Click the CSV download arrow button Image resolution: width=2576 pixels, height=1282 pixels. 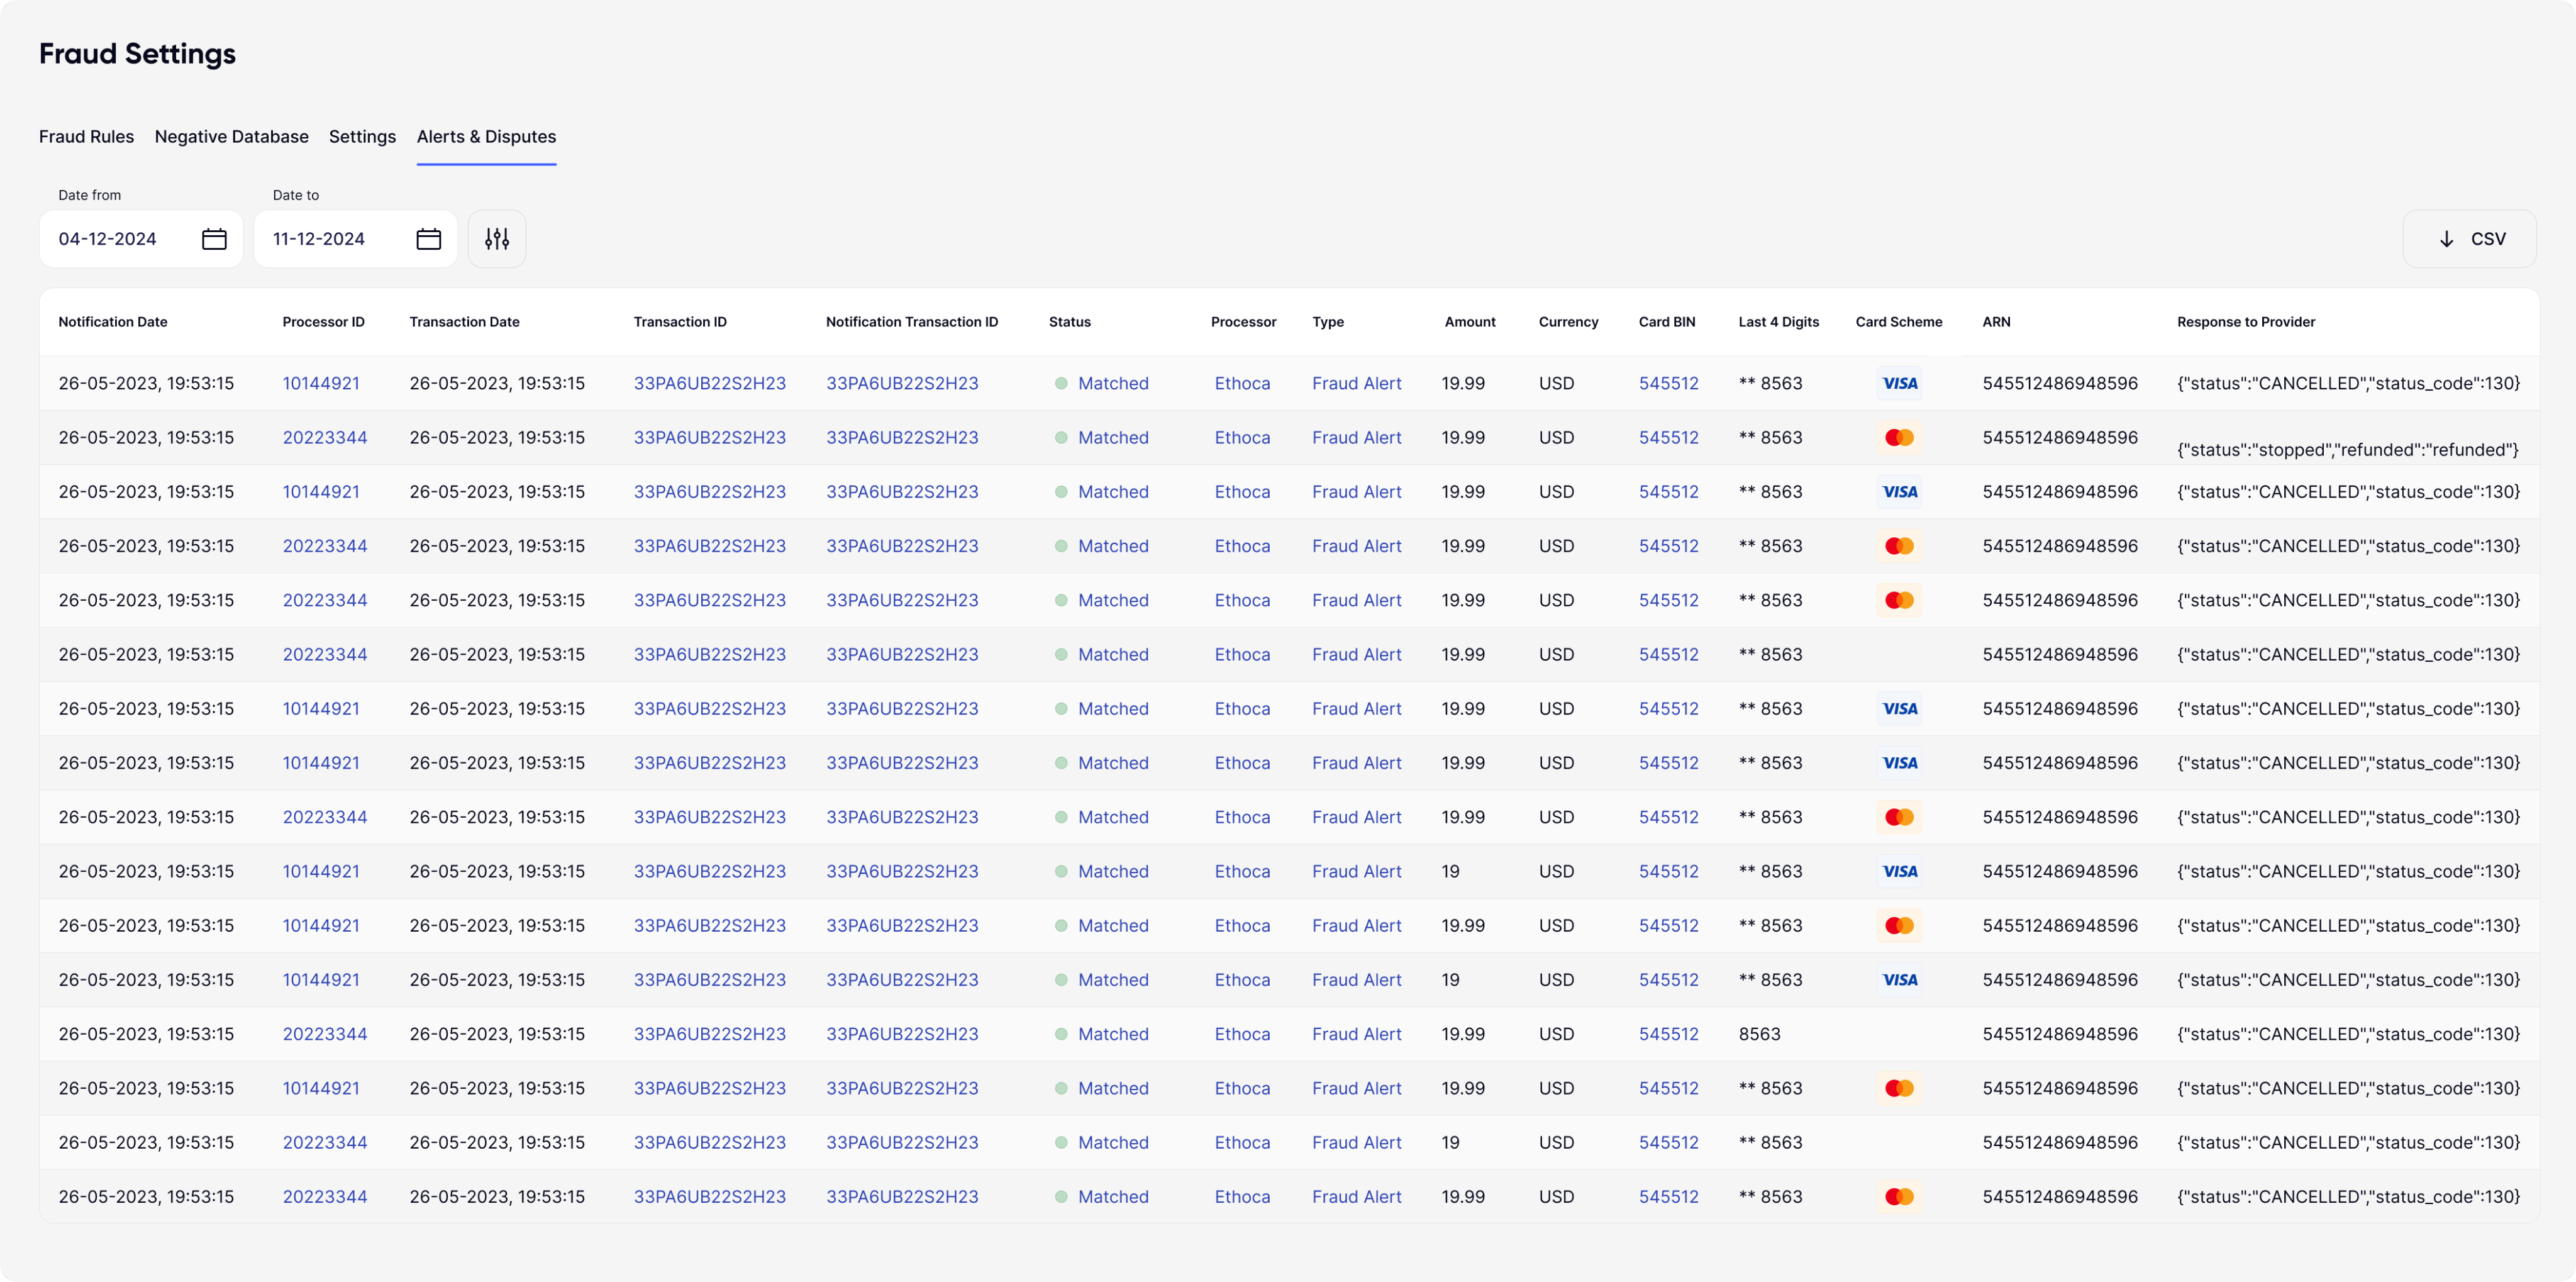(x=2469, y=239)
